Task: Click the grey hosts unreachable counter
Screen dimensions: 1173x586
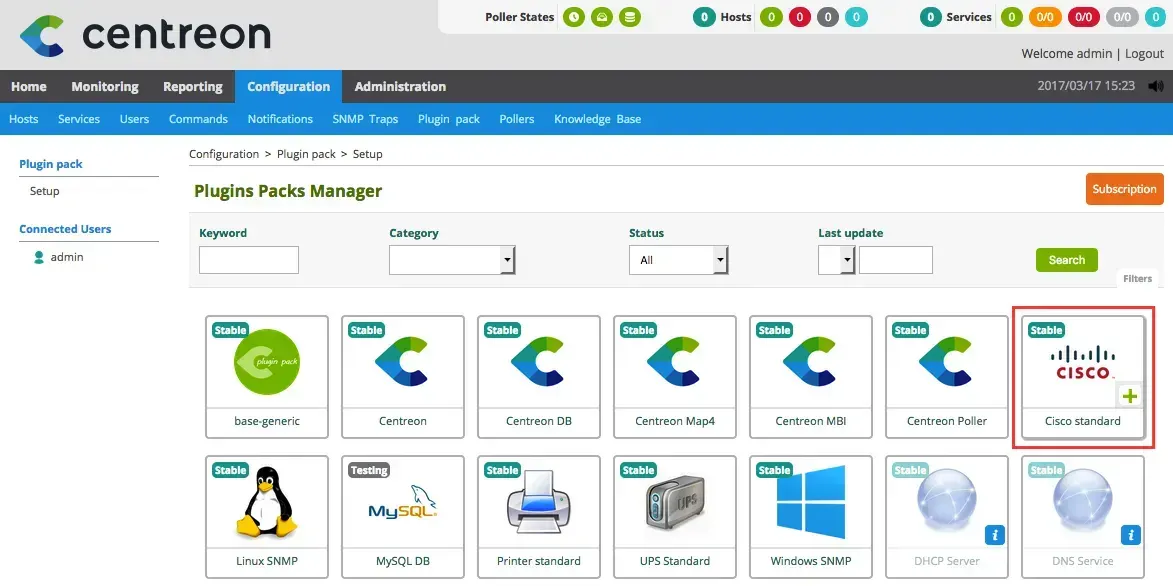Action: 827,17
